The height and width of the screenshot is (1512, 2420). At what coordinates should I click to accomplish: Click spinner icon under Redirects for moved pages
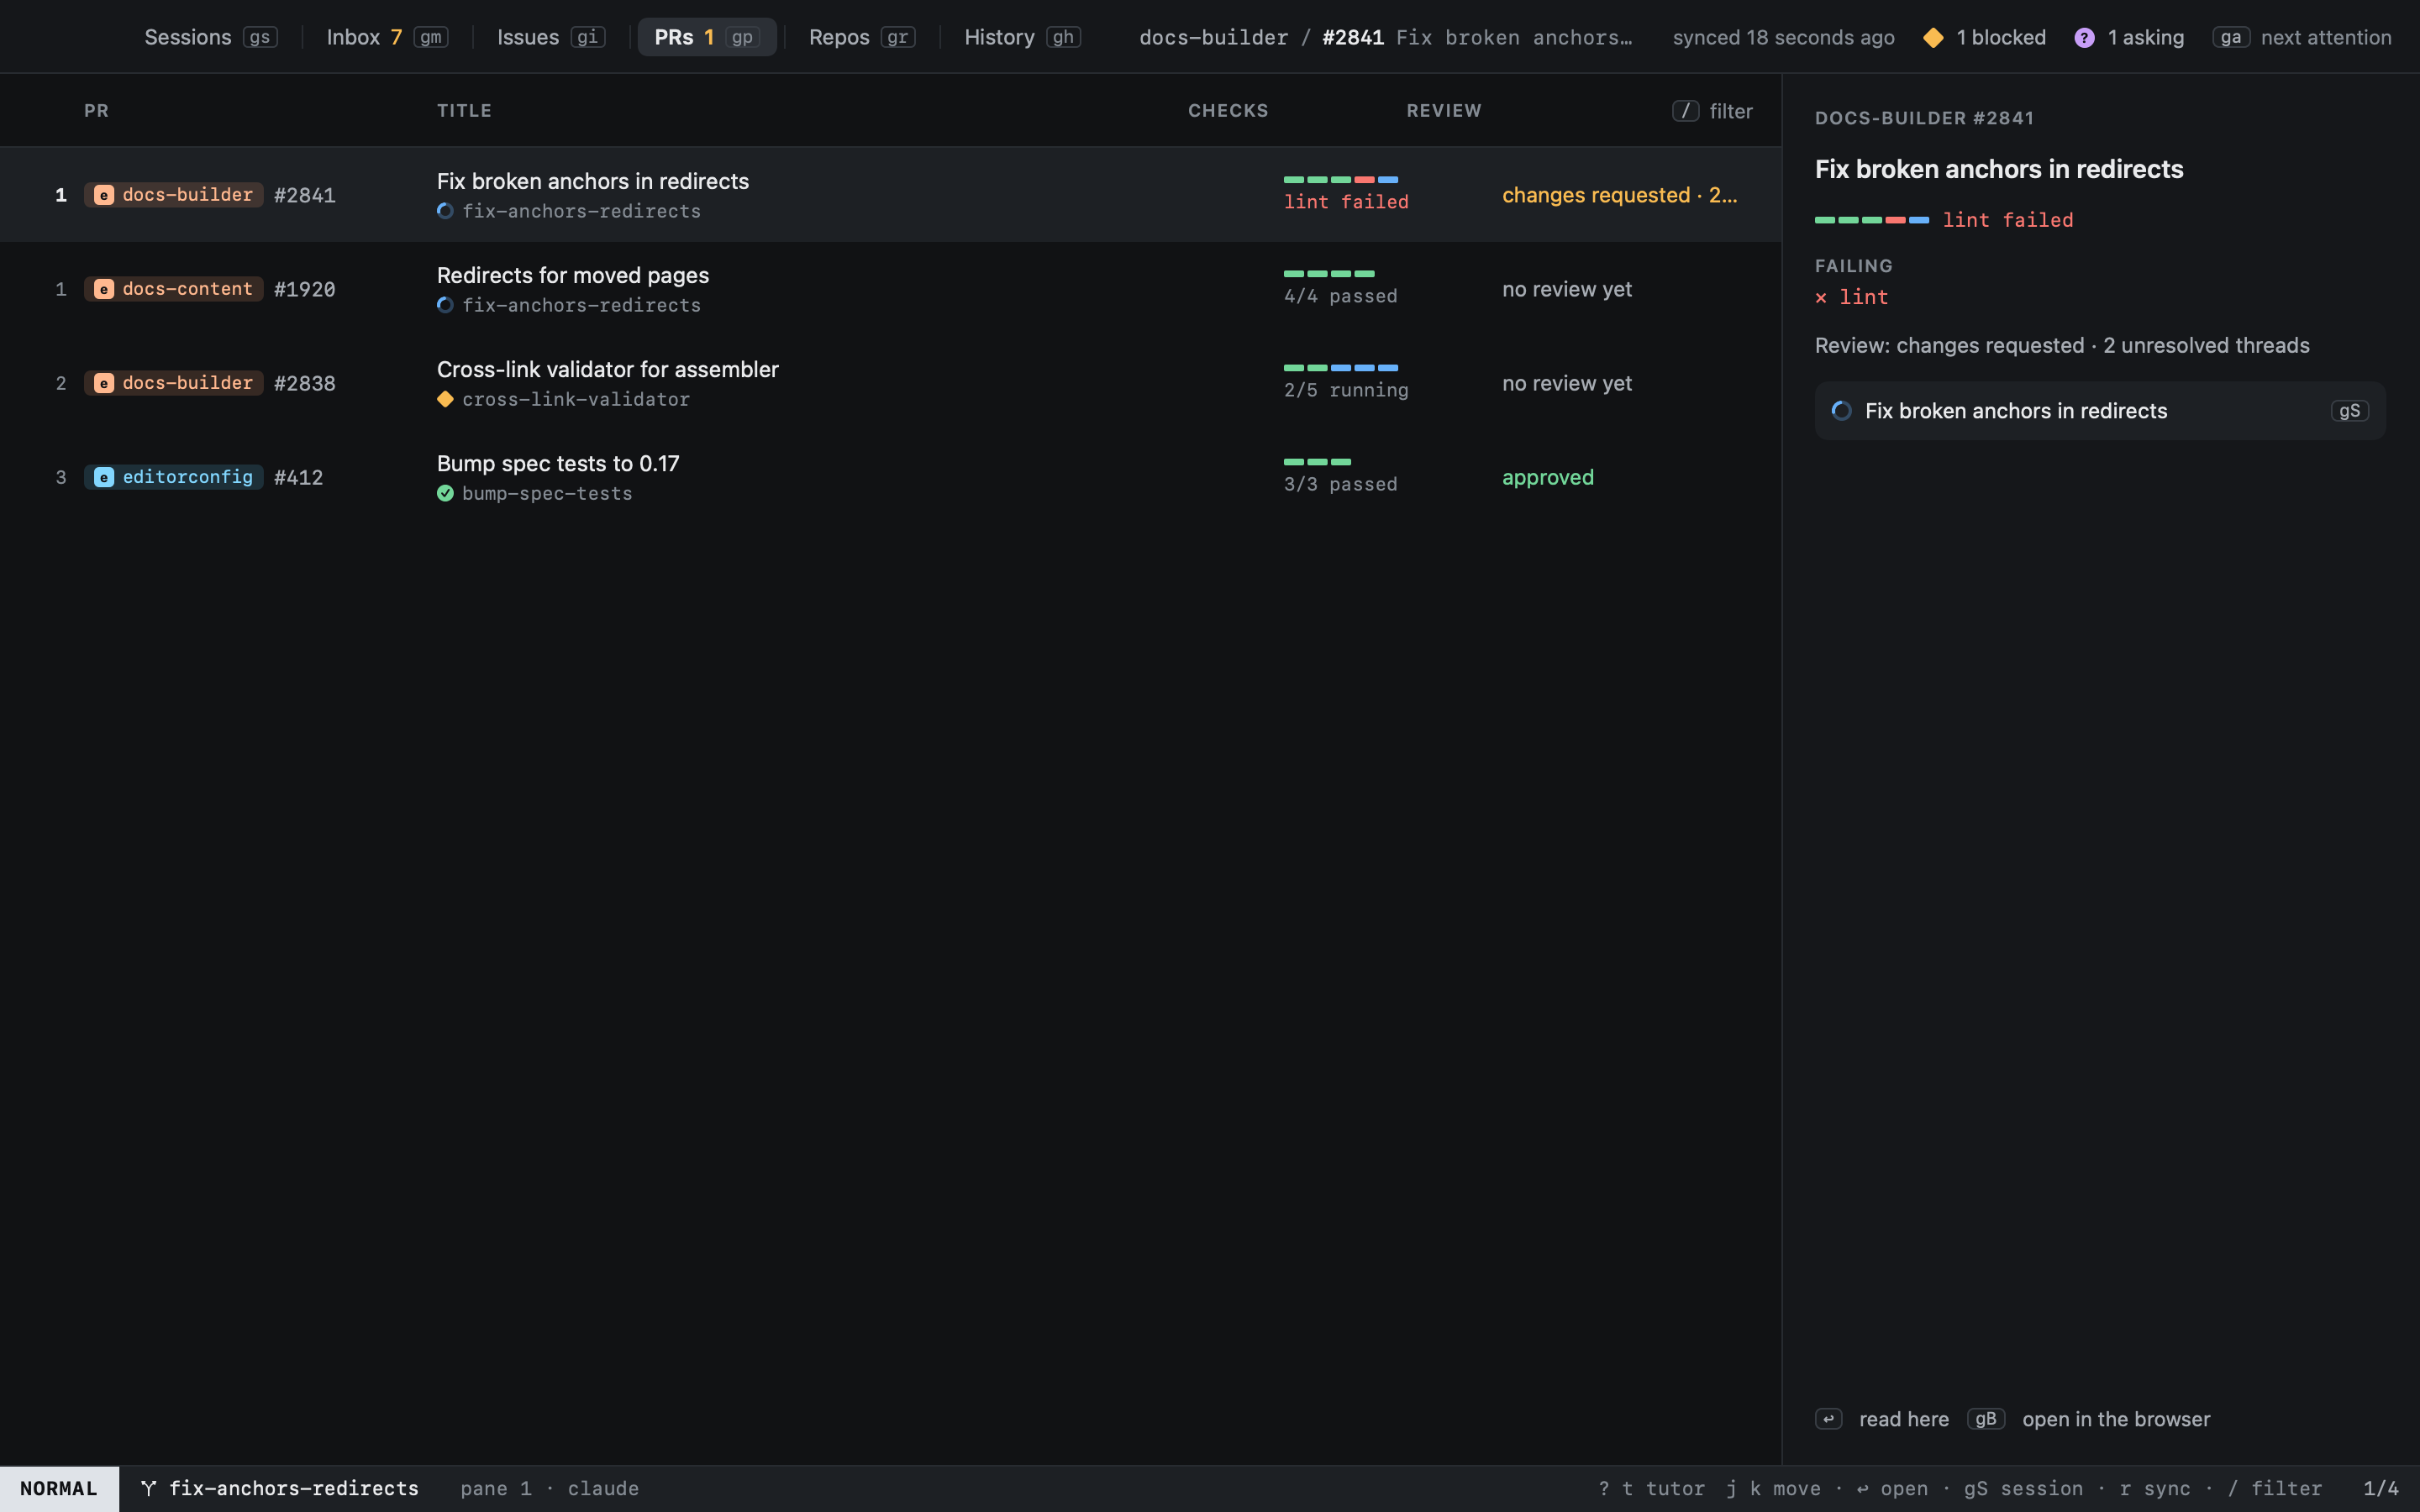coord(445,305)
